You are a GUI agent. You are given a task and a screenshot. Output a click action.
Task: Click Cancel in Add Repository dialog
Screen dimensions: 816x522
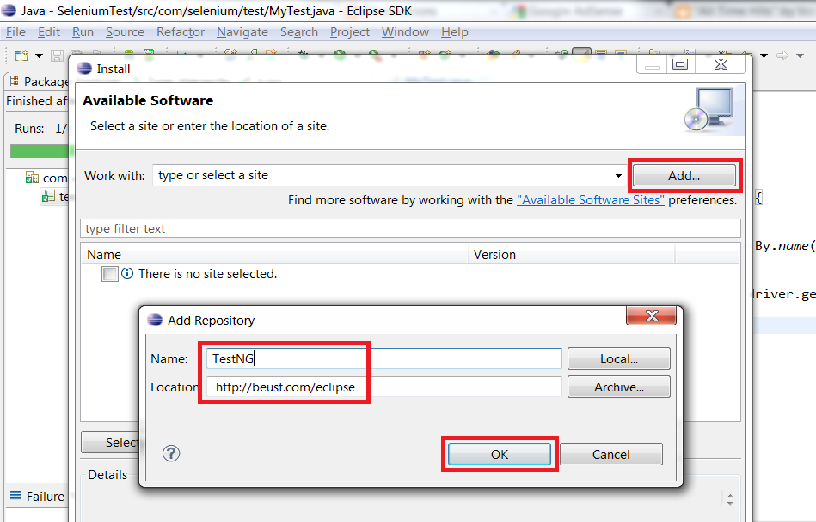pyautogui.click(x=611, y=454)
